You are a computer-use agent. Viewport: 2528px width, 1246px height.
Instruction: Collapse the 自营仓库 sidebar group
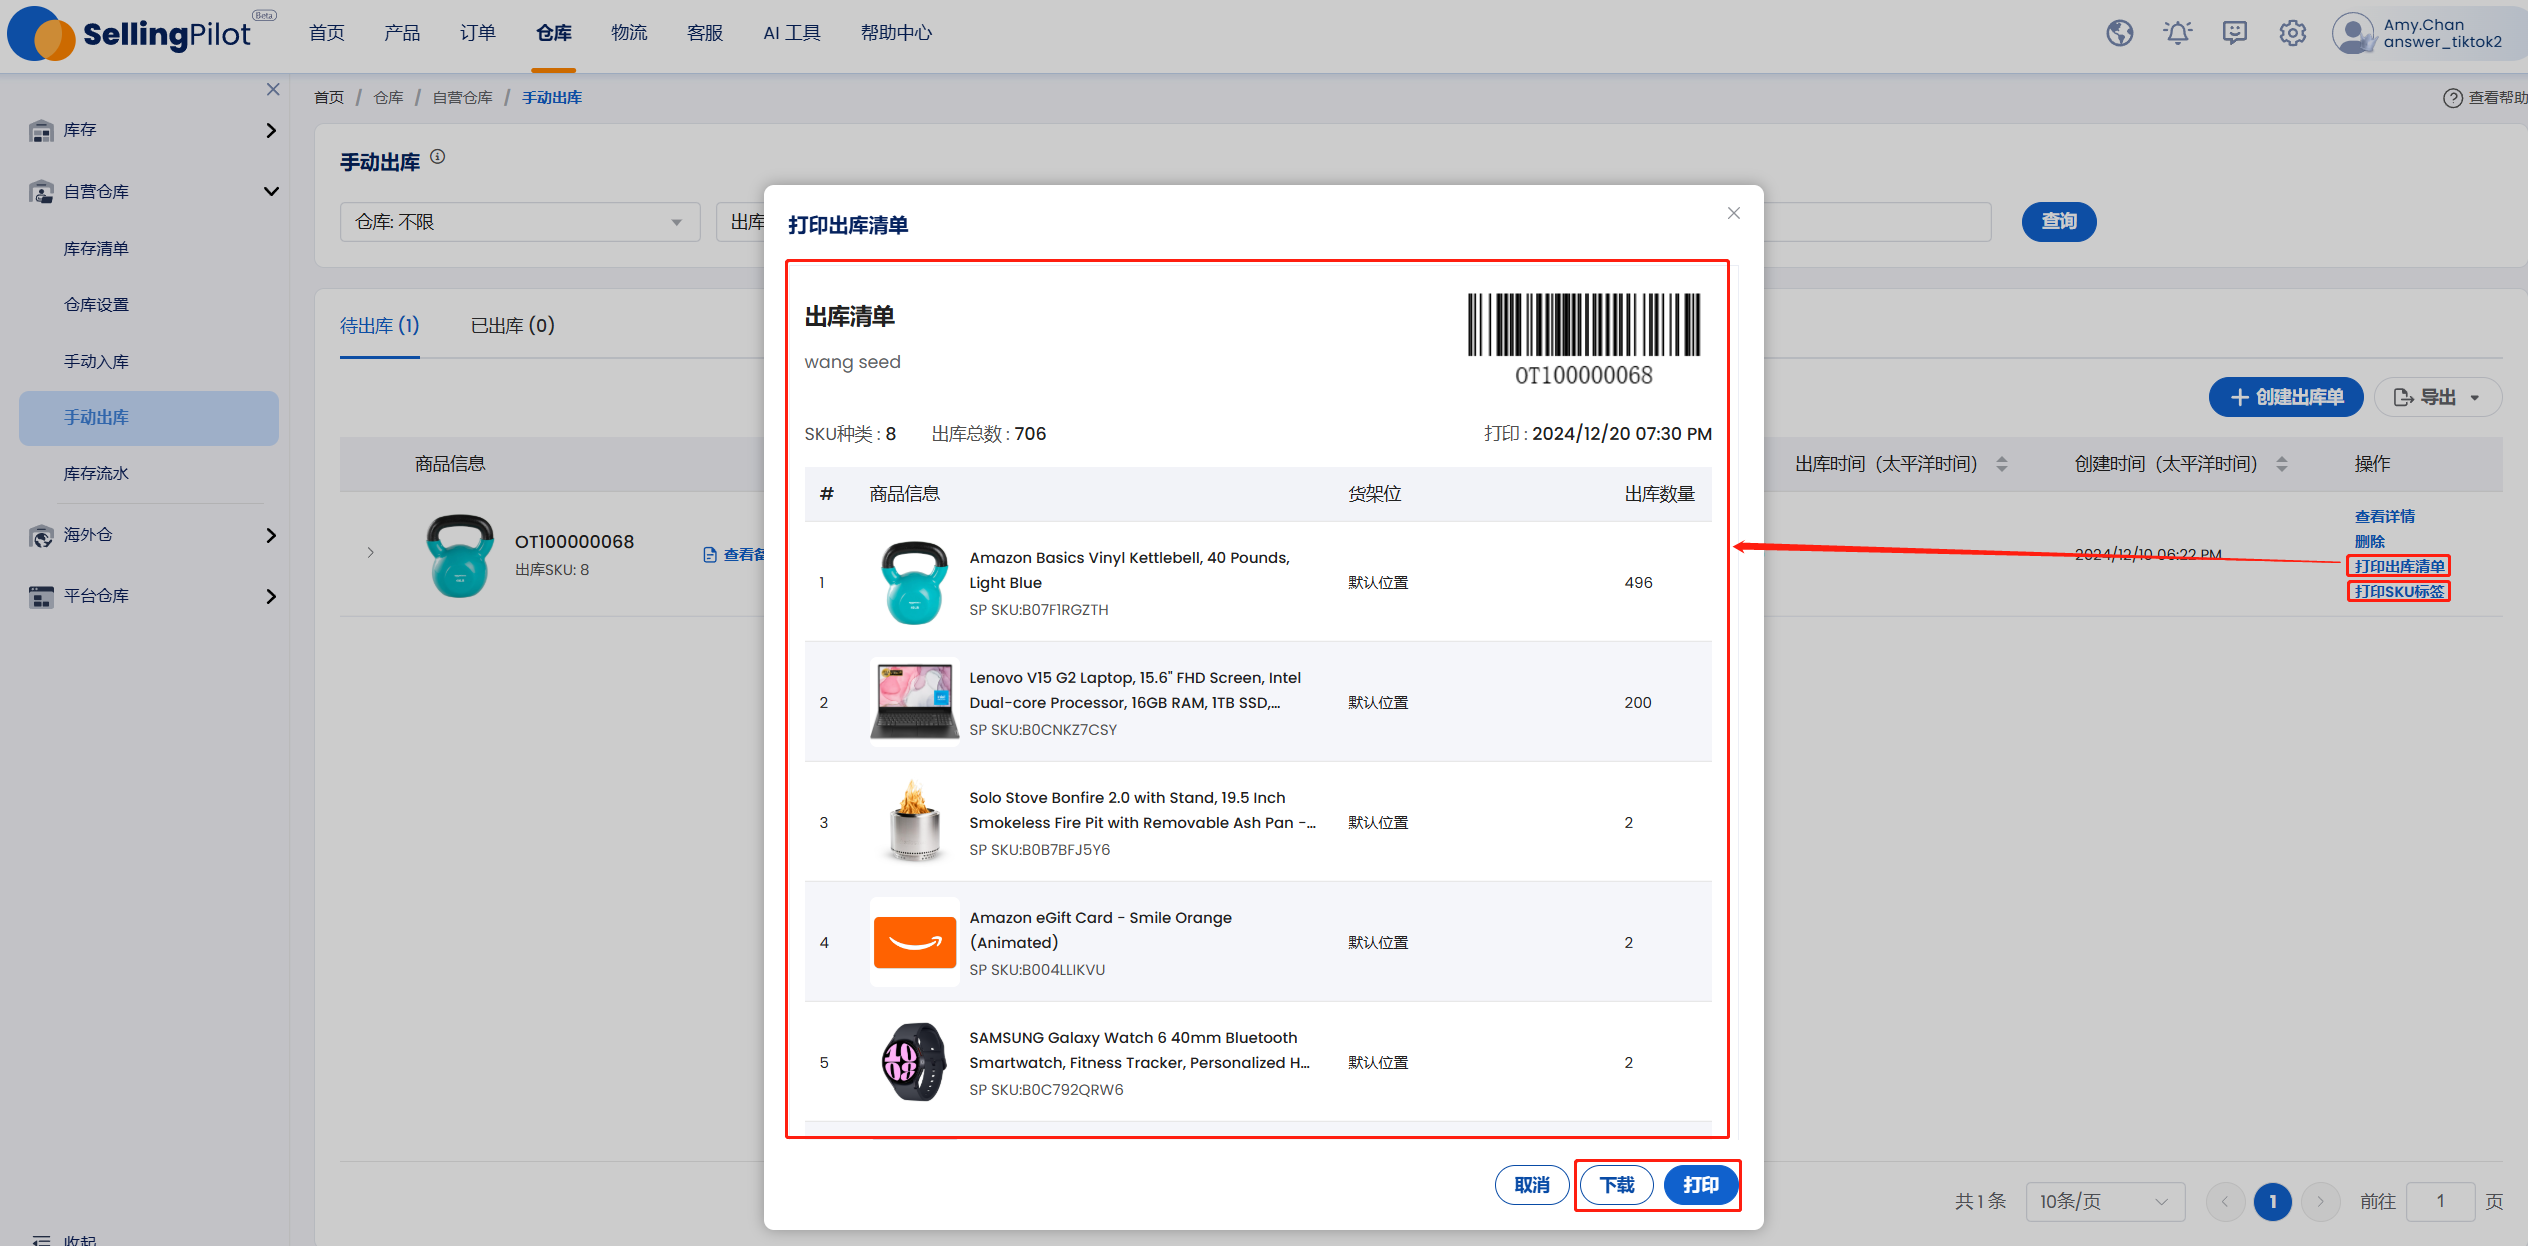pos(271,192)
